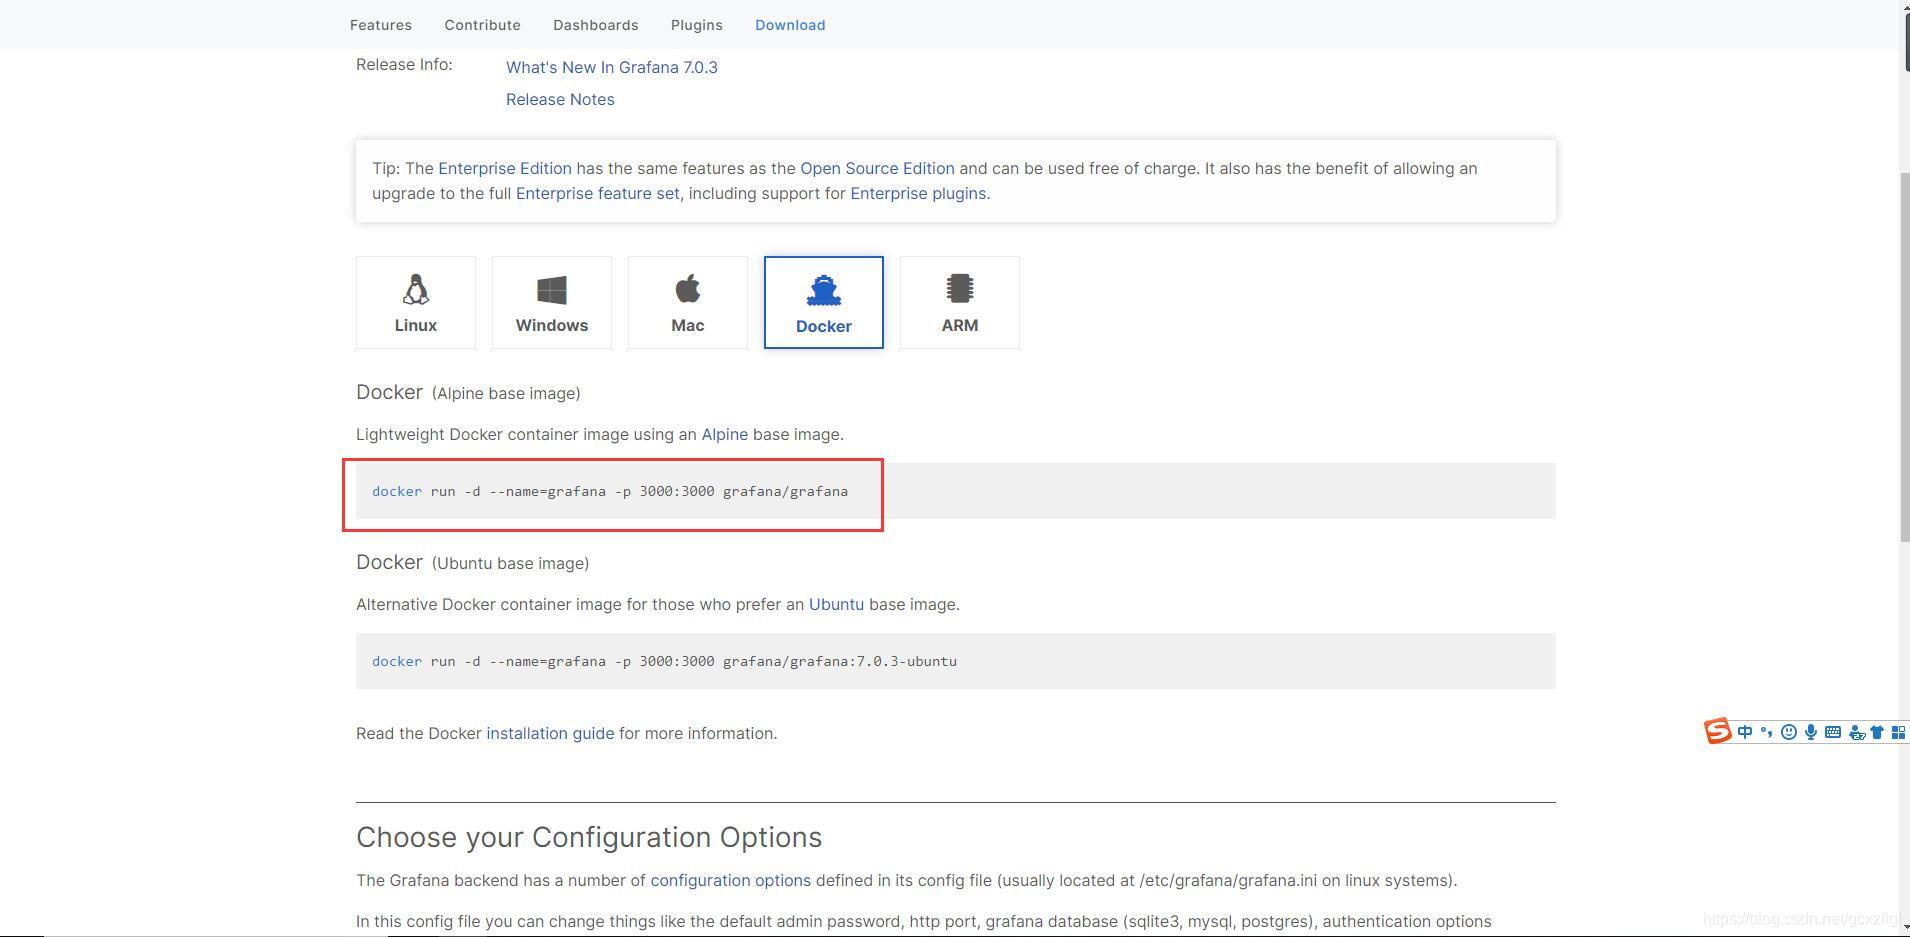This screenshot has width=1910, height=937.
Task: Open the Sogou skin shirt icon
Action: coord(1877,732)
